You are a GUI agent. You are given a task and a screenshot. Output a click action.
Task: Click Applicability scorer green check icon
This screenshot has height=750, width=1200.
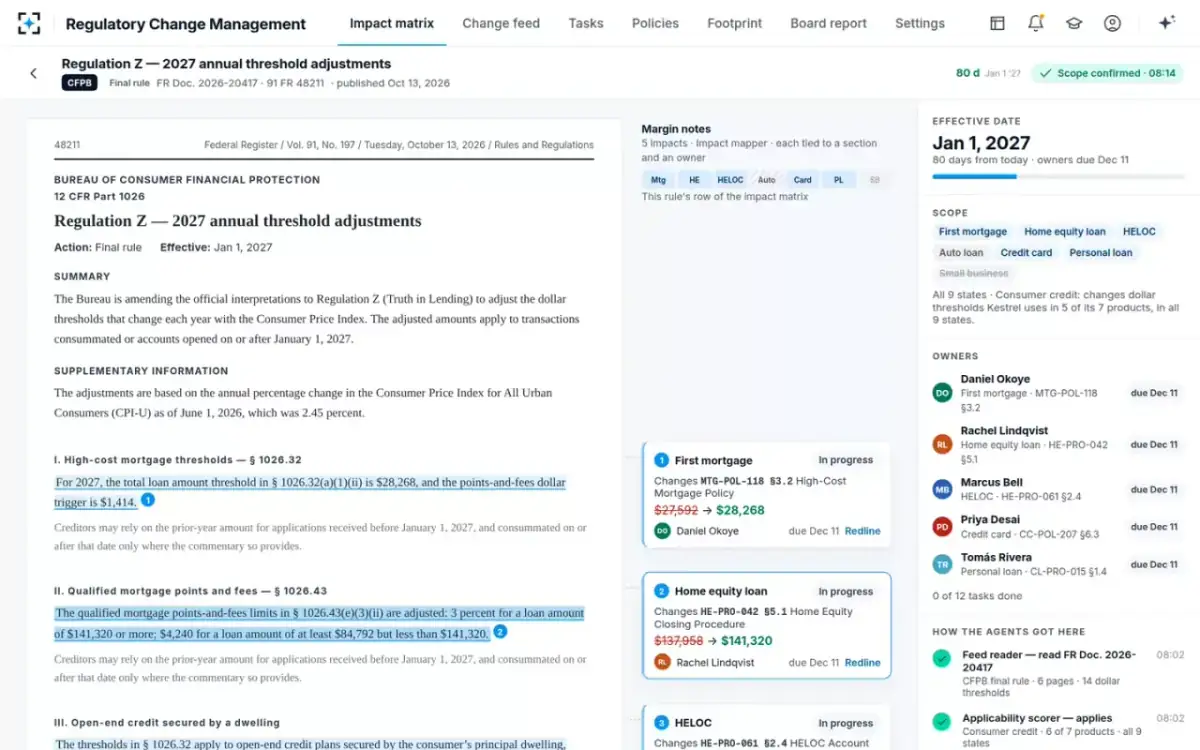pos(941,721)
